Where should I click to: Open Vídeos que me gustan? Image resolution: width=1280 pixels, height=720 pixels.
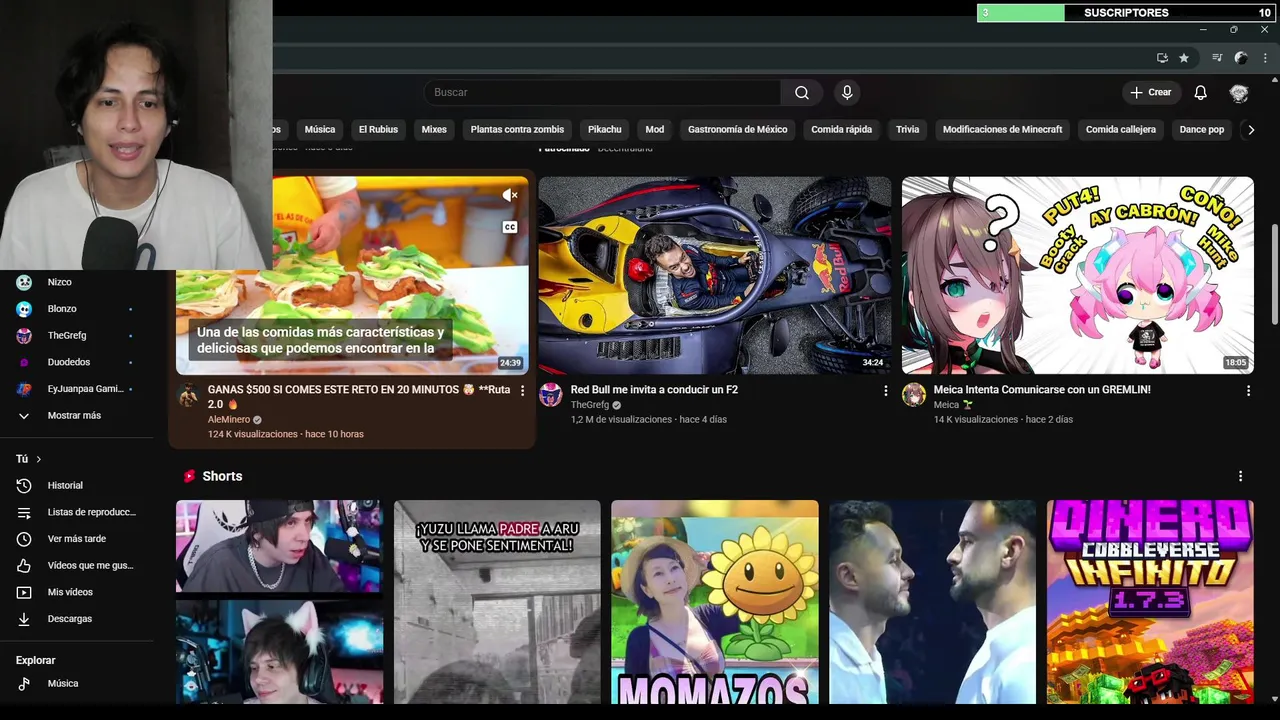click(76, 565)
